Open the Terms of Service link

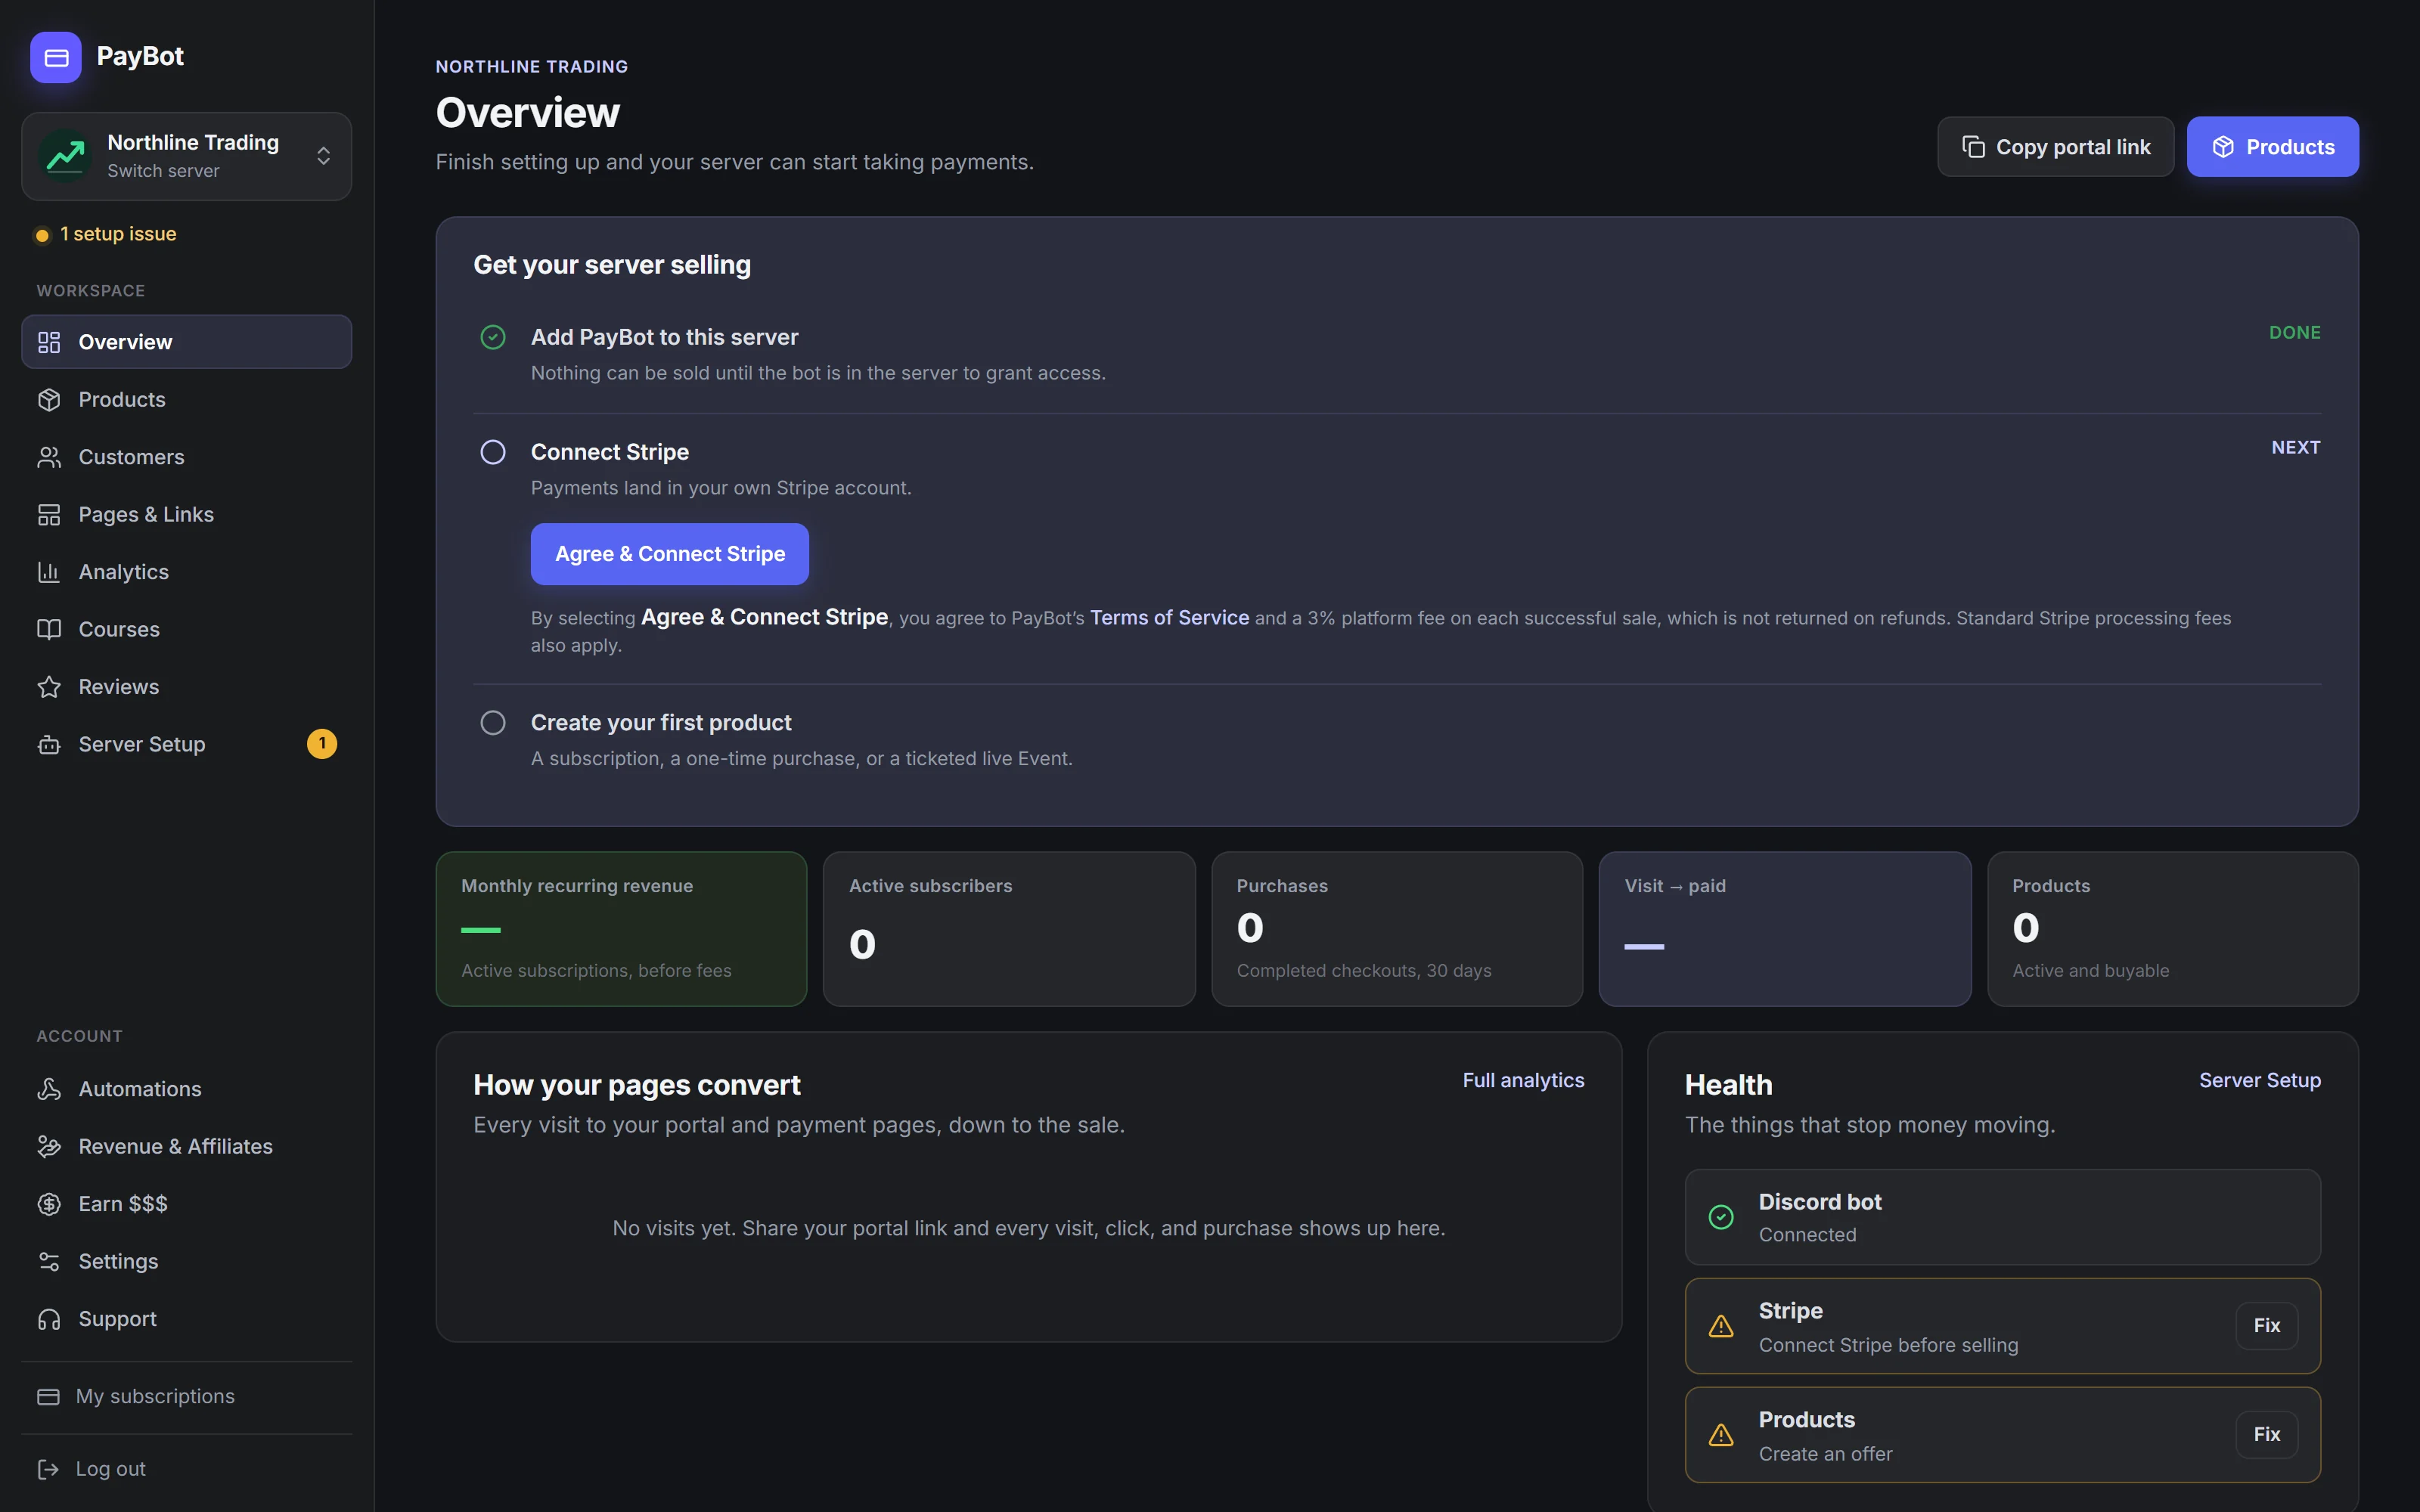pyautogui.click(x=1169, y=618)
